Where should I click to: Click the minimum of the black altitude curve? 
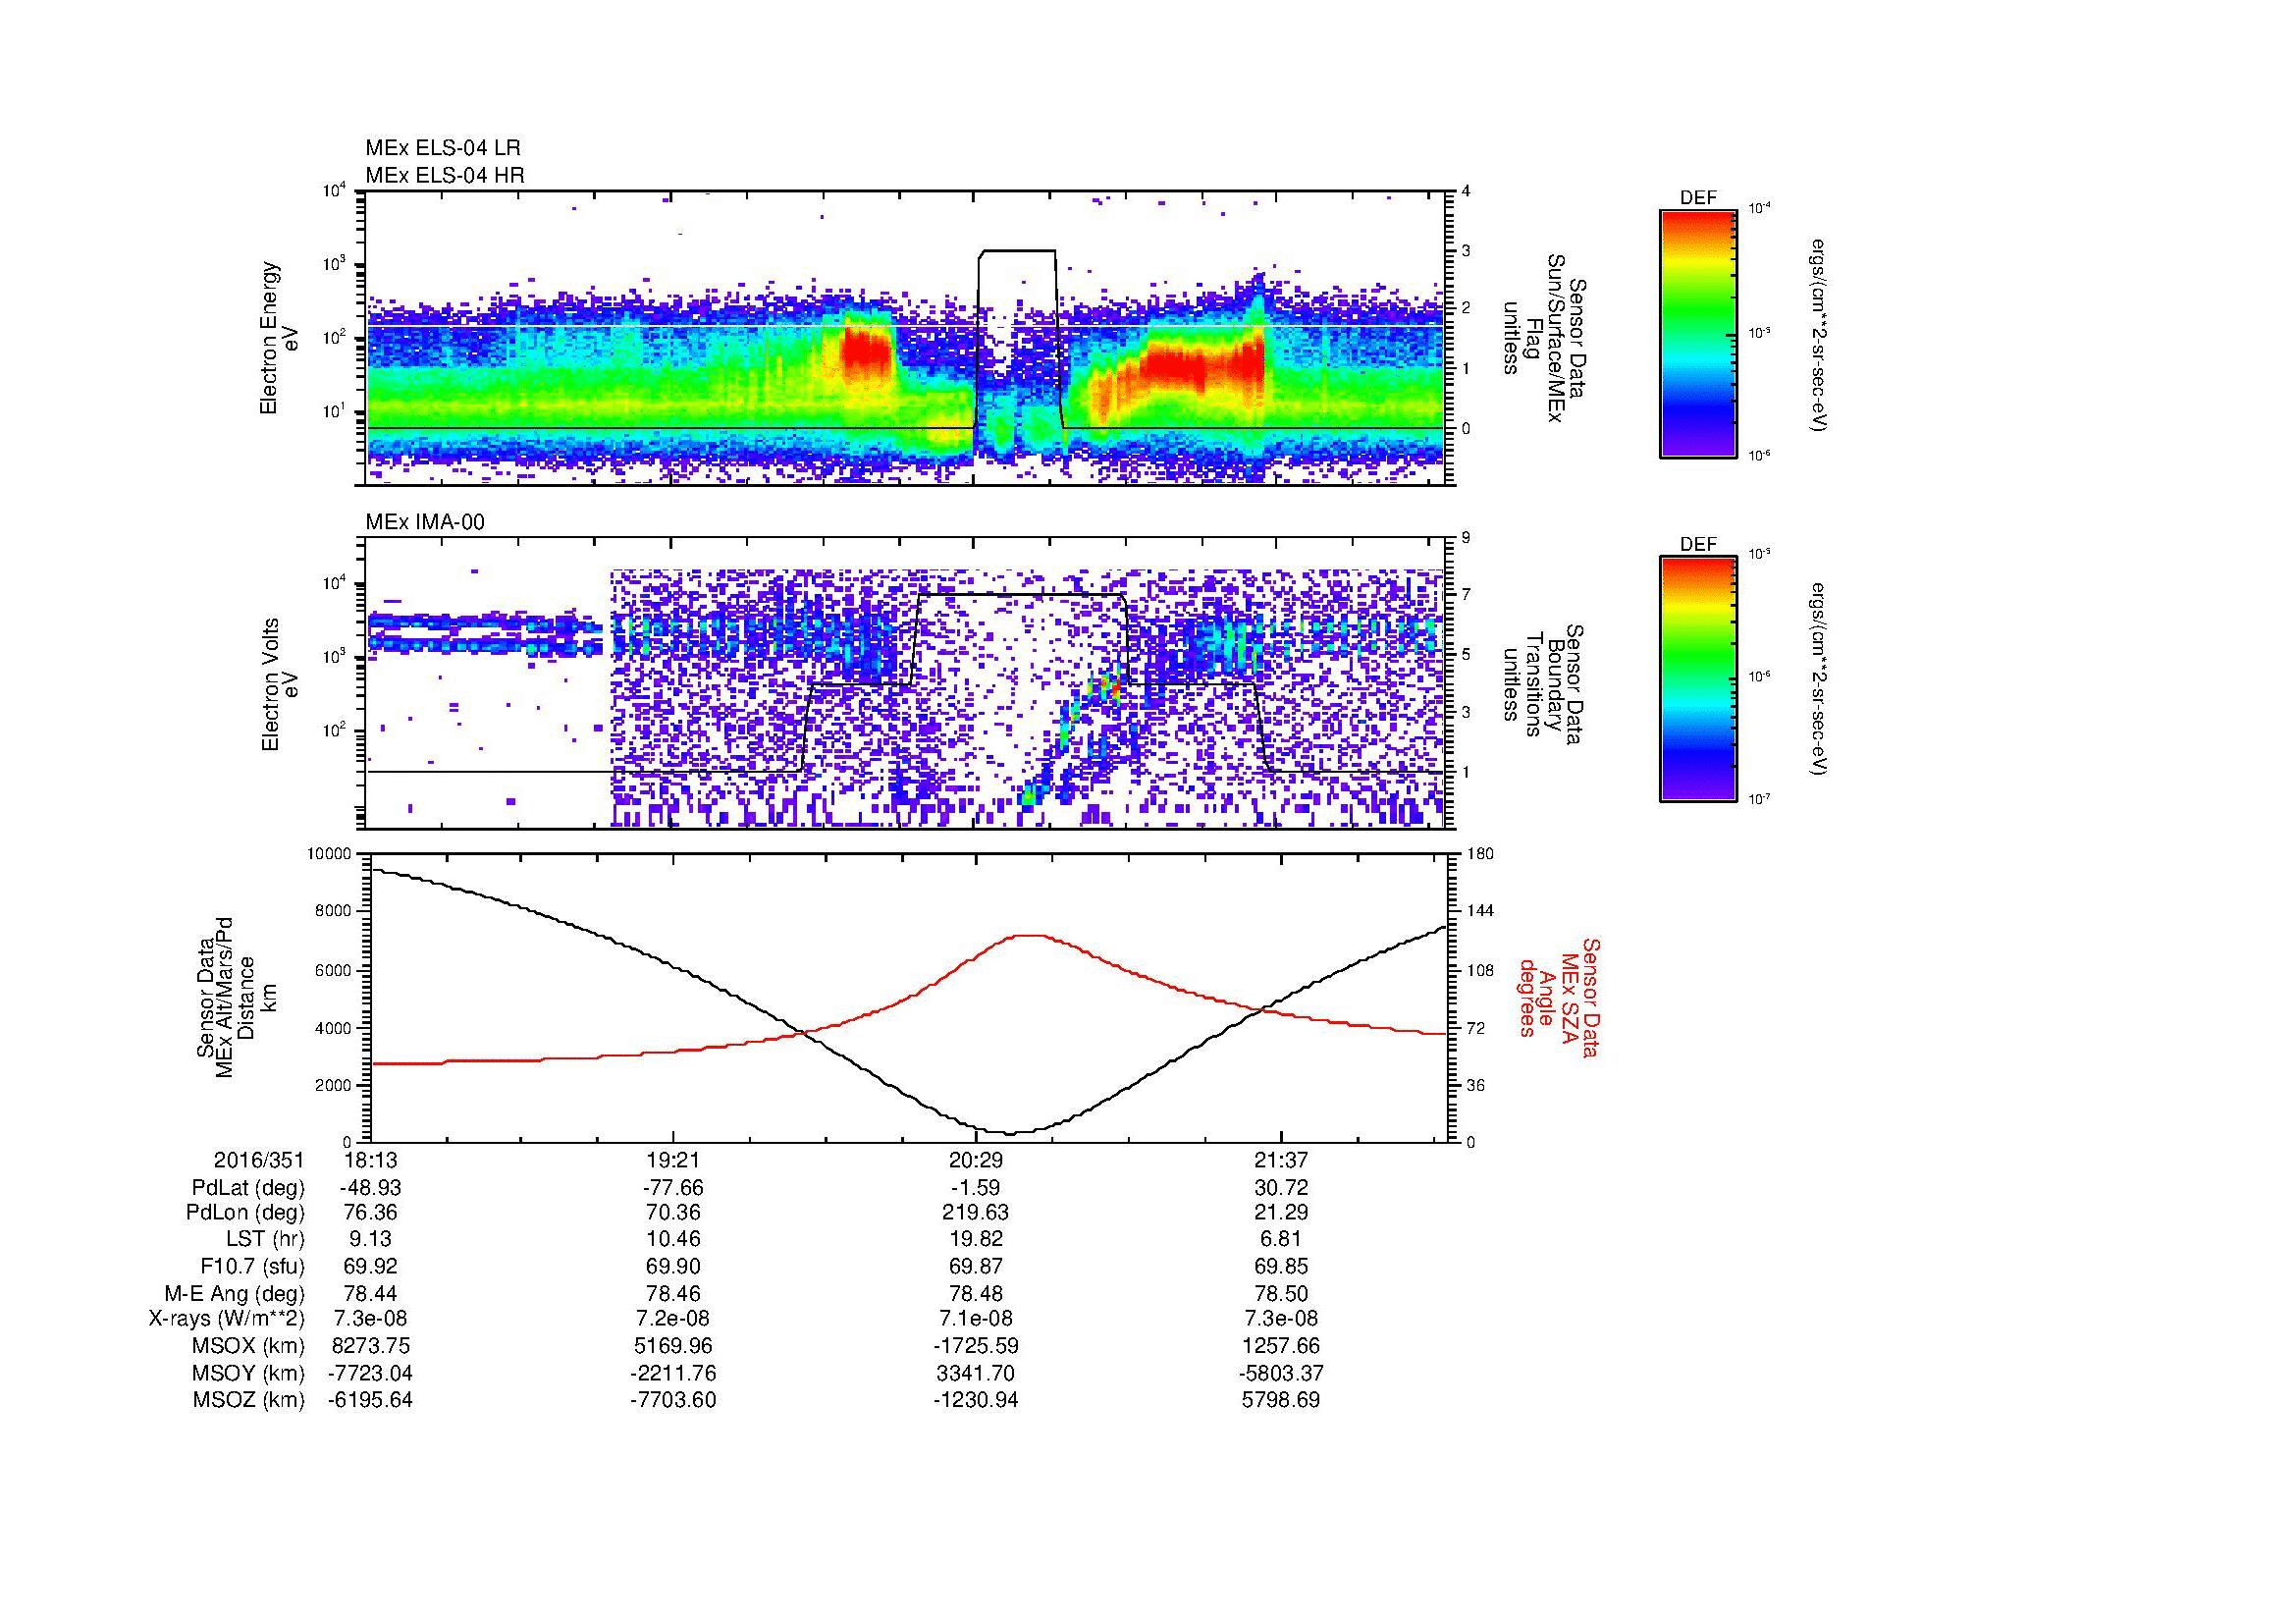click(1010, 1133)
